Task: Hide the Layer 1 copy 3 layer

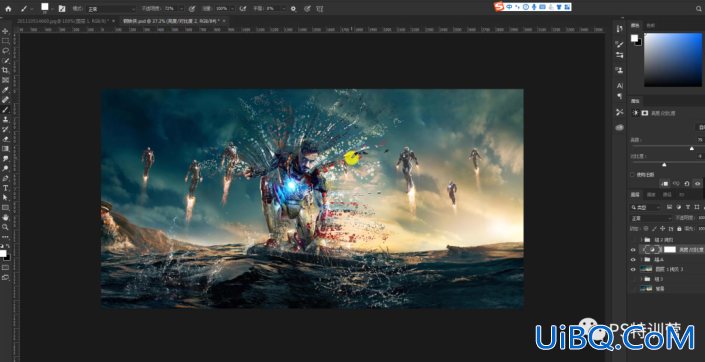Action: 633,269
